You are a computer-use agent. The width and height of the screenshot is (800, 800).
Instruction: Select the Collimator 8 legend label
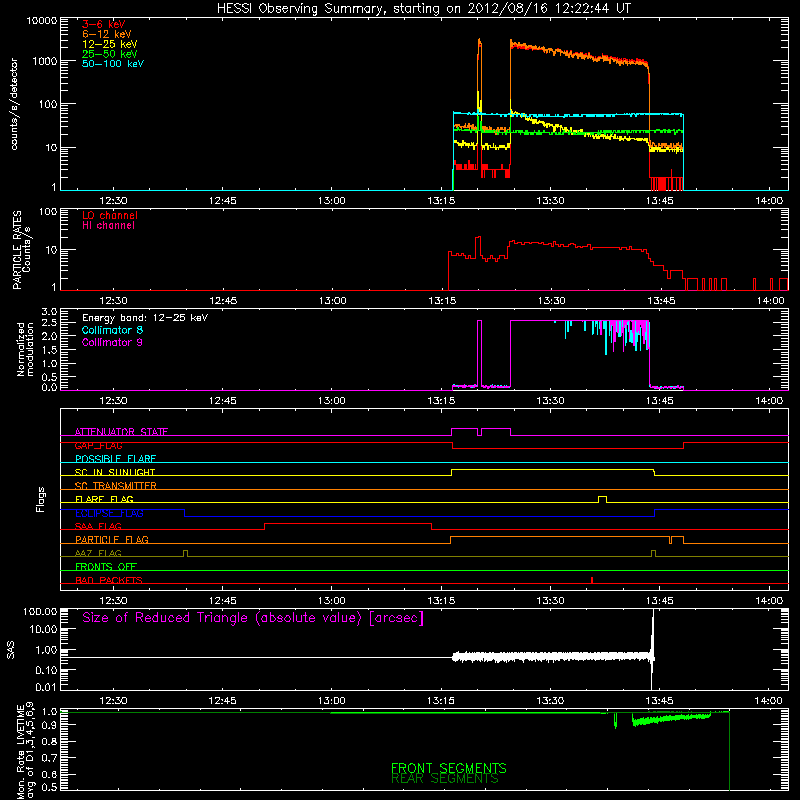112,330
